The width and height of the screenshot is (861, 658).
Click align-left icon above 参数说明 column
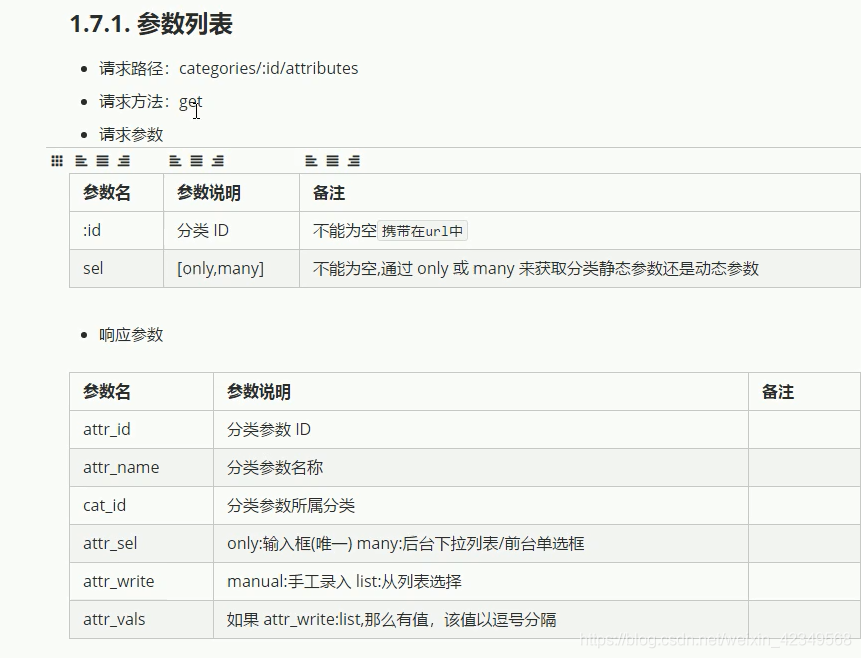click(175, 161)
